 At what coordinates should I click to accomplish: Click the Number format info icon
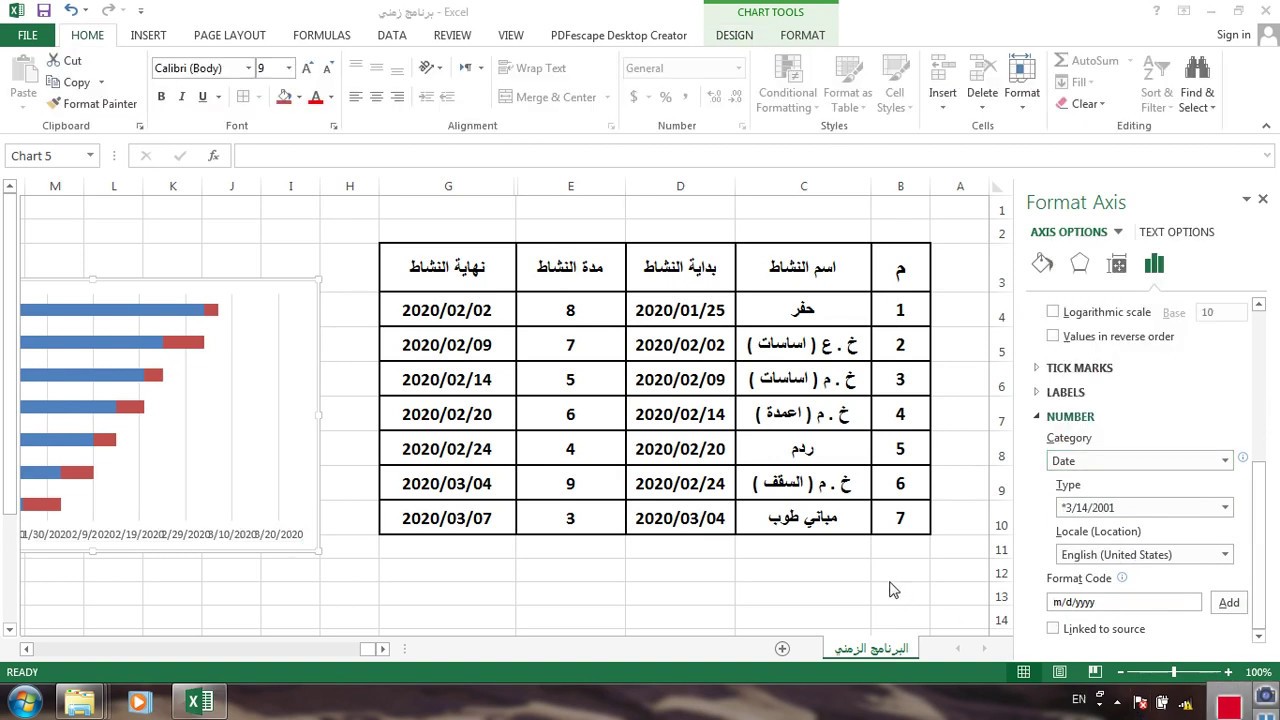pos(1243,458)
